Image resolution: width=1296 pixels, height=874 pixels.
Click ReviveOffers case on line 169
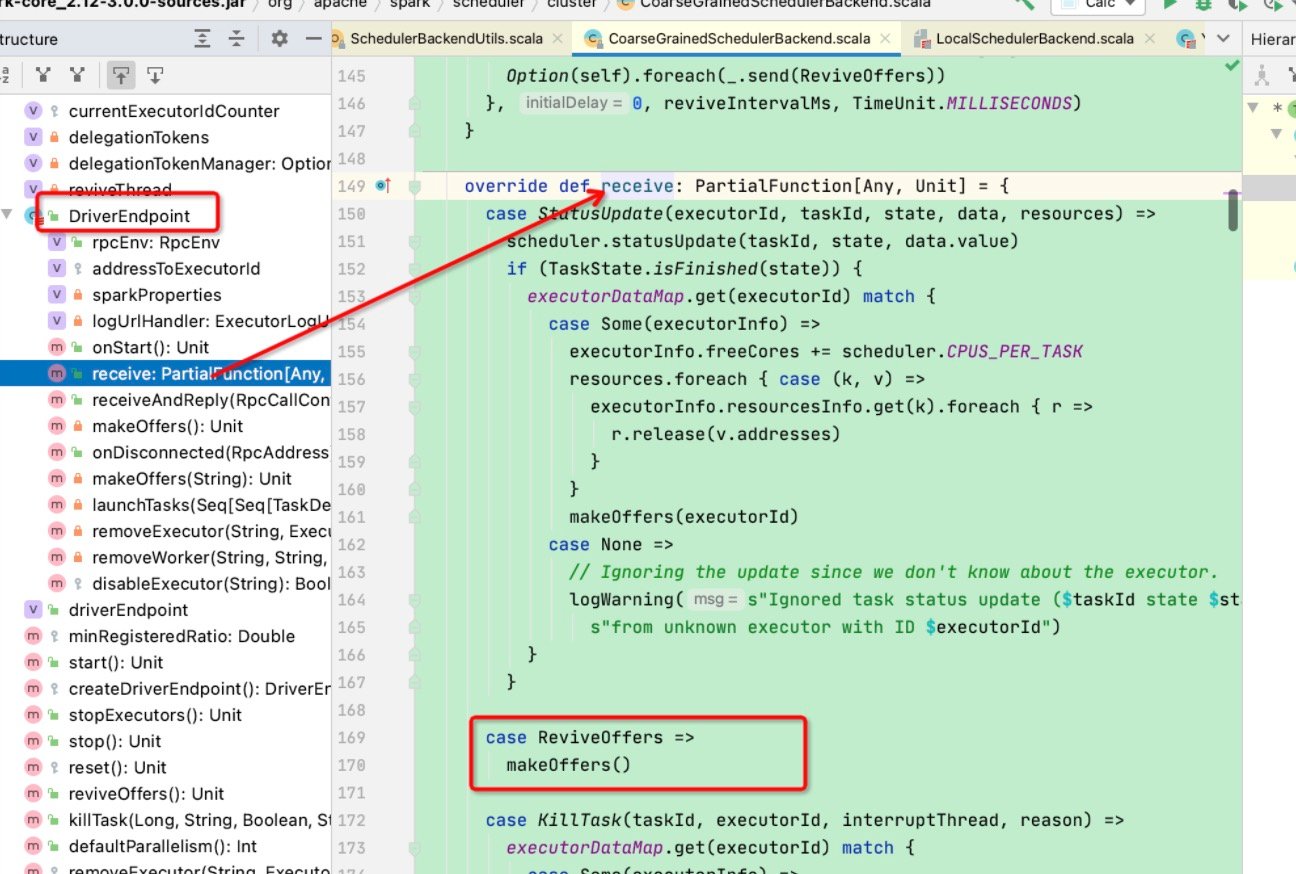point(601,737)
